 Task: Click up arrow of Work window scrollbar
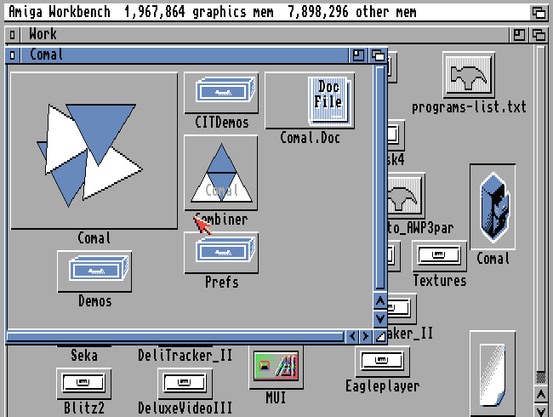[541, 395]
